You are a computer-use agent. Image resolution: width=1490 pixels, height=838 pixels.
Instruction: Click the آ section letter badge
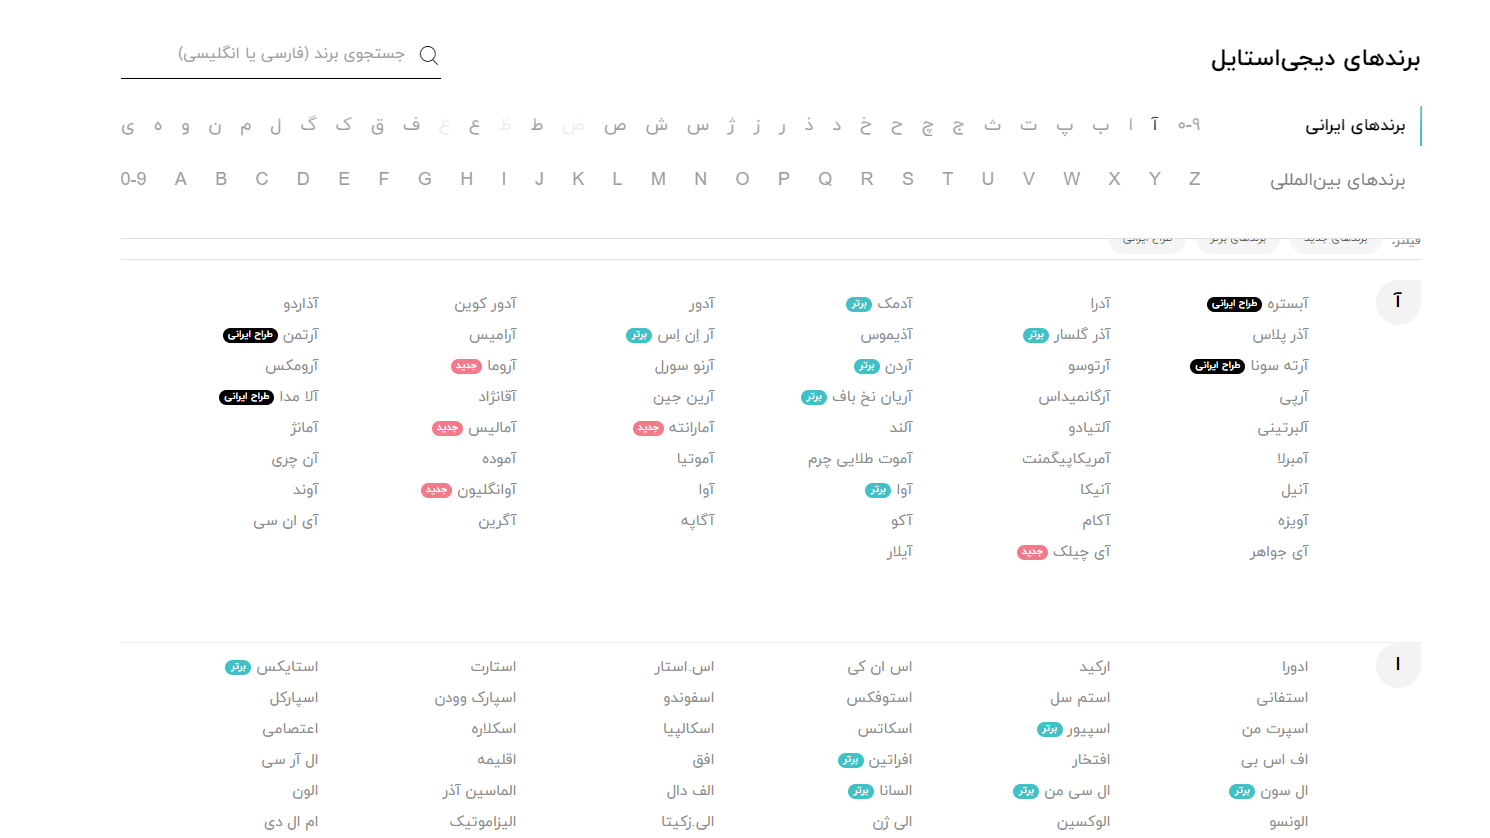1398,301
